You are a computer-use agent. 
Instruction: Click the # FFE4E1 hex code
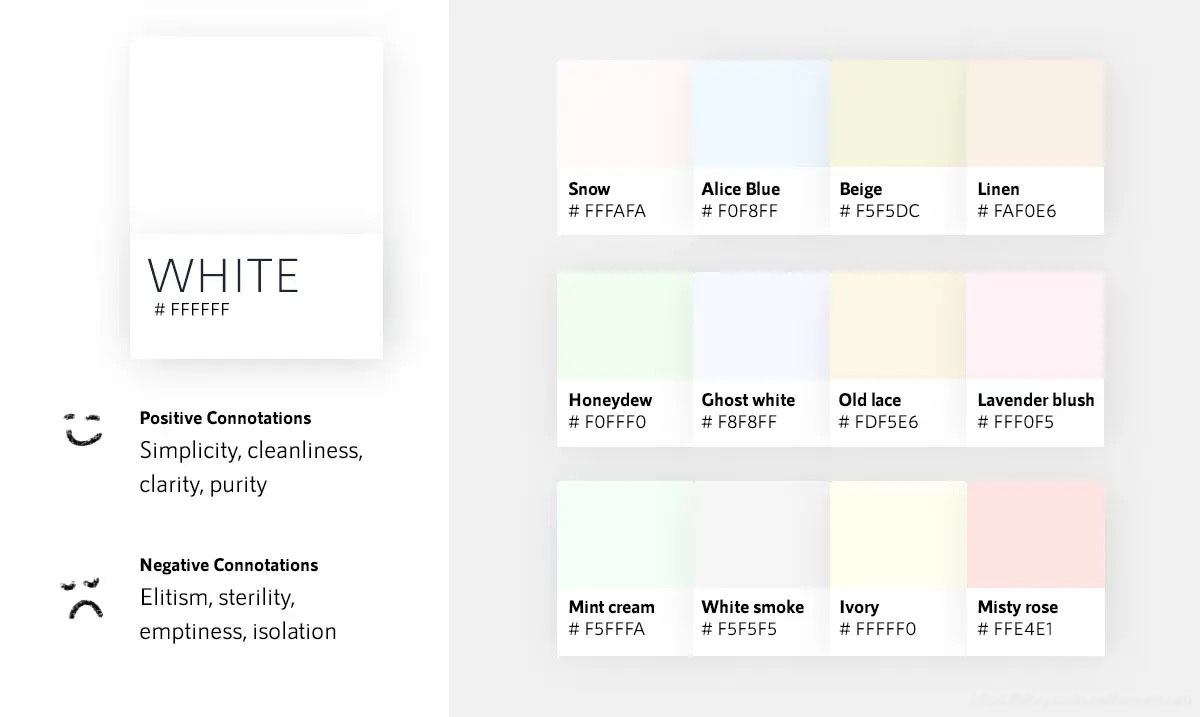tap(1015, 629)
